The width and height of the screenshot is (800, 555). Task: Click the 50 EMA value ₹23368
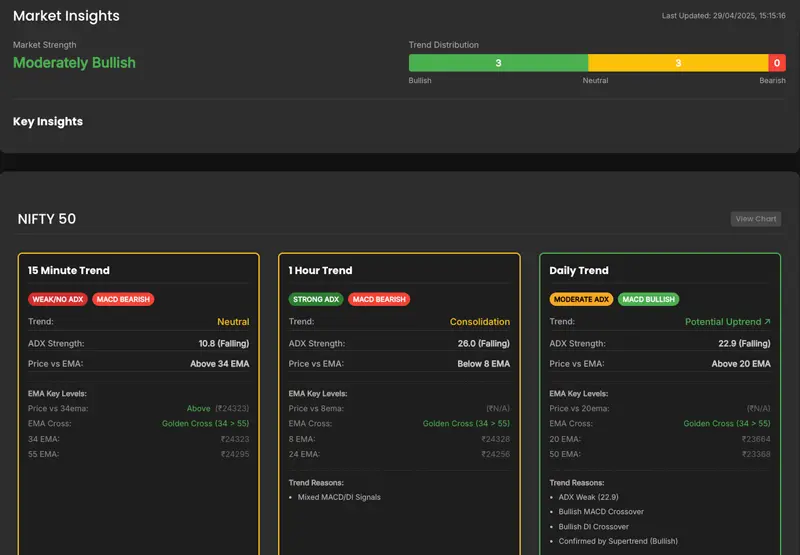[x=756, y=454]
